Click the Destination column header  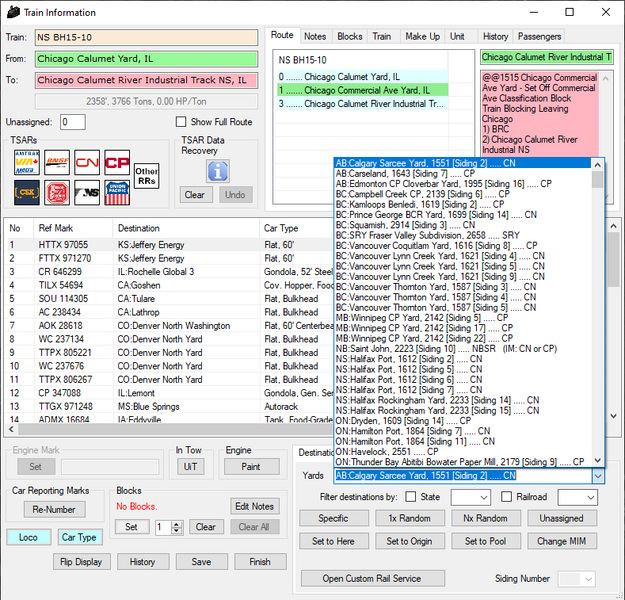pos(186,228)
